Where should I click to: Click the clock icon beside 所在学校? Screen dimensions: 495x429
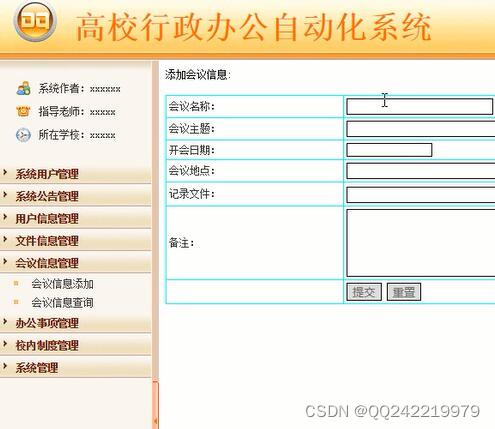tap(23, 135)
